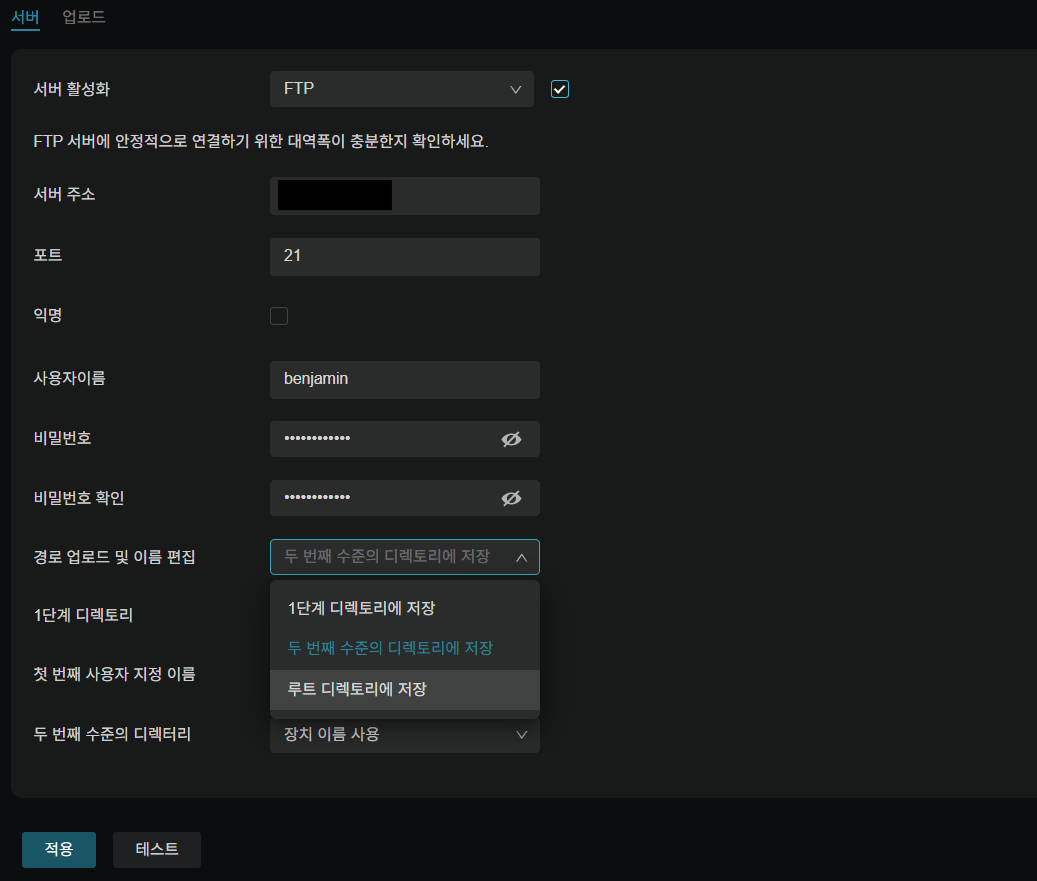
Task: Uncheck the 서버 활성화 checkbox
Action: coord(560,89)
